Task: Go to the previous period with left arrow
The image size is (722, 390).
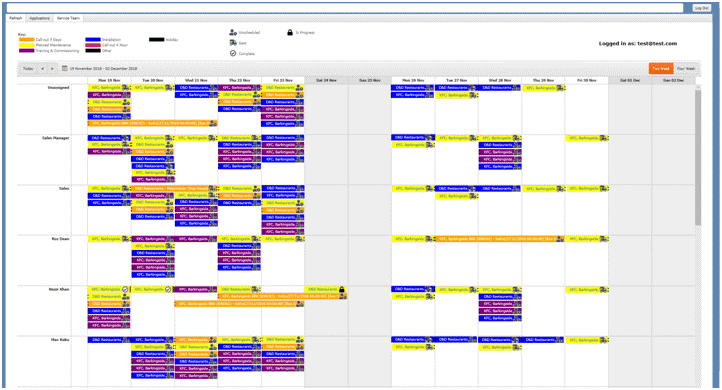Action: 42,69
